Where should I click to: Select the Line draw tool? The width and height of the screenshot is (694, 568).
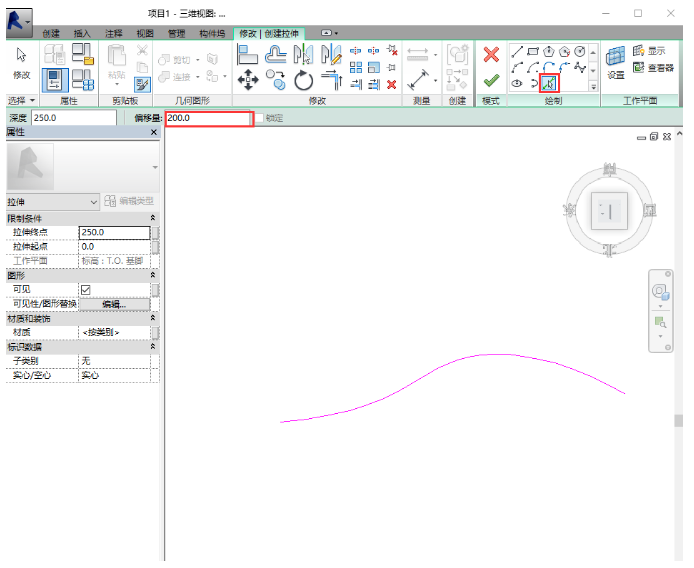517,51
